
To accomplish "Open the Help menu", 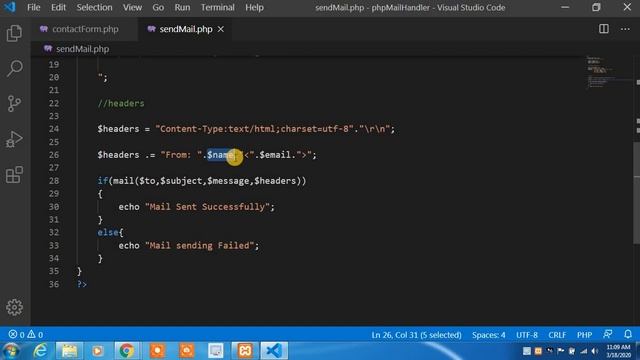I will [254, 7].
